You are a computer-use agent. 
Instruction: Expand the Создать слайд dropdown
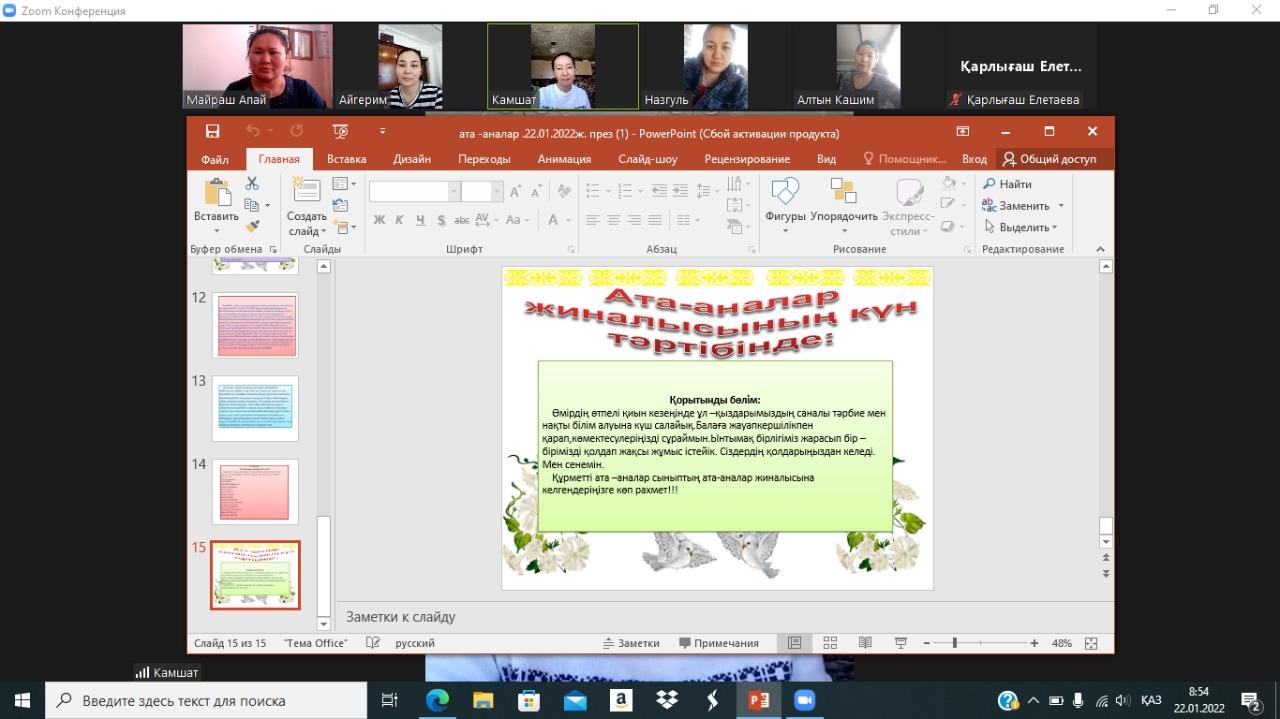(x=306, y=232)
